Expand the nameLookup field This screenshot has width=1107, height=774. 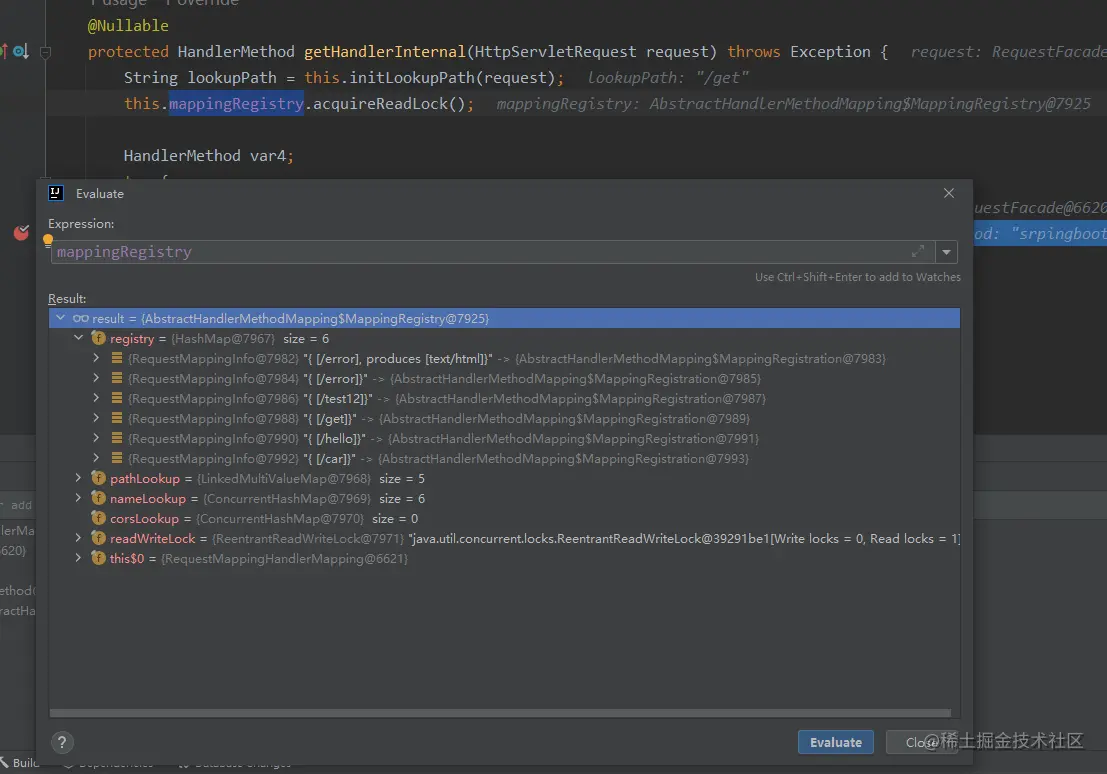(78, 498)
